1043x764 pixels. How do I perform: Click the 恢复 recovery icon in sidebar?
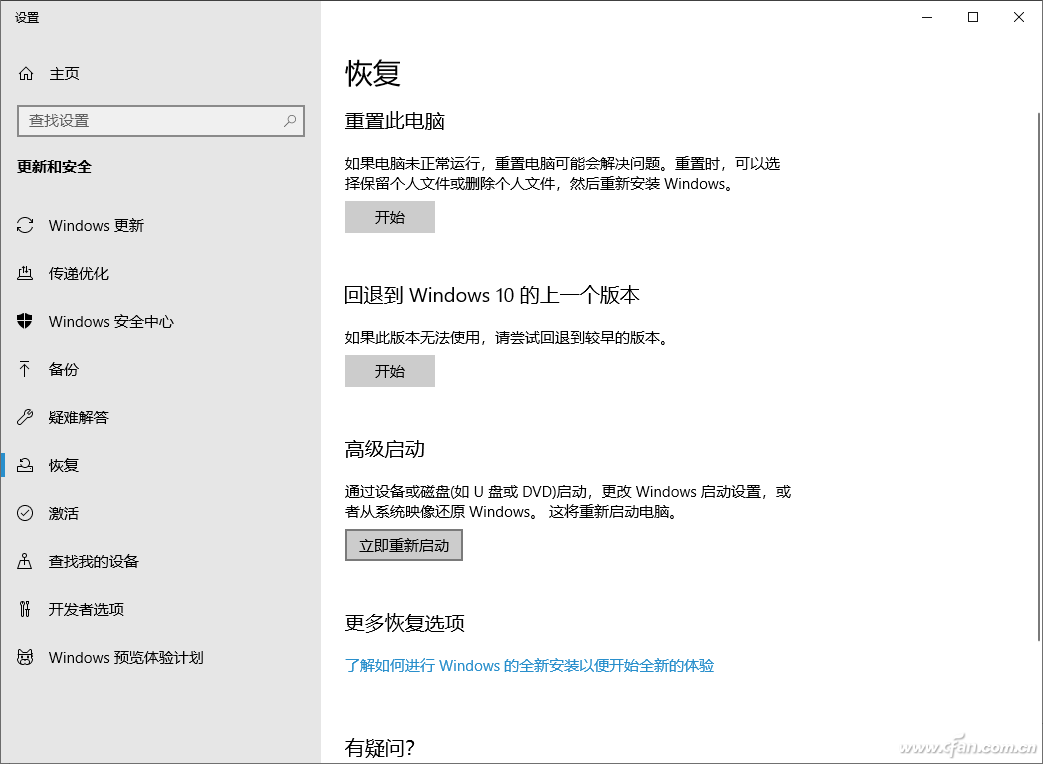coord(25,465)
